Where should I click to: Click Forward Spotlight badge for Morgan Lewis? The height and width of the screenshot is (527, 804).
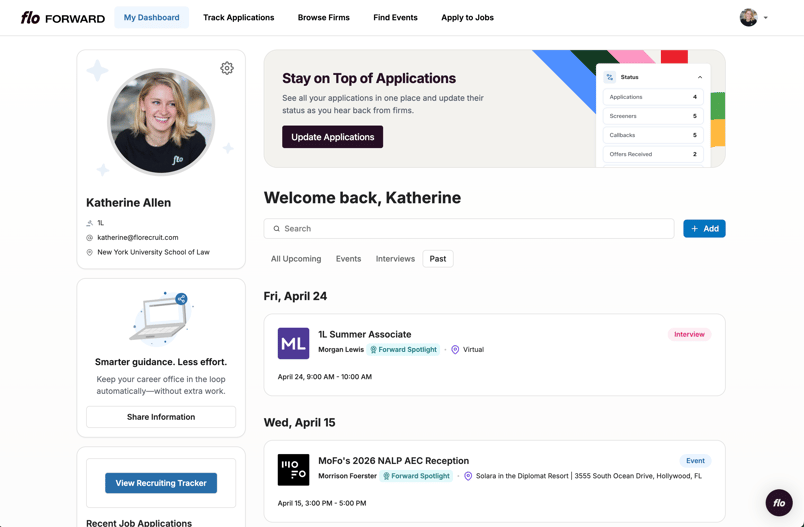click(403, 350)
